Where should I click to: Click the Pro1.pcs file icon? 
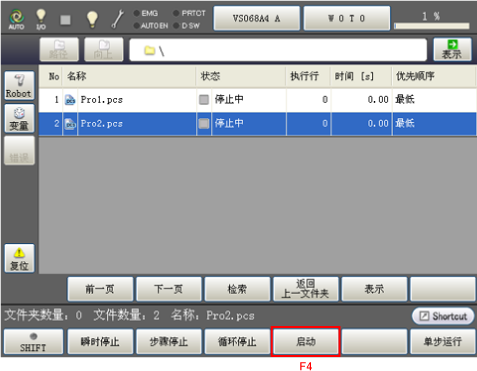(70, 100)
